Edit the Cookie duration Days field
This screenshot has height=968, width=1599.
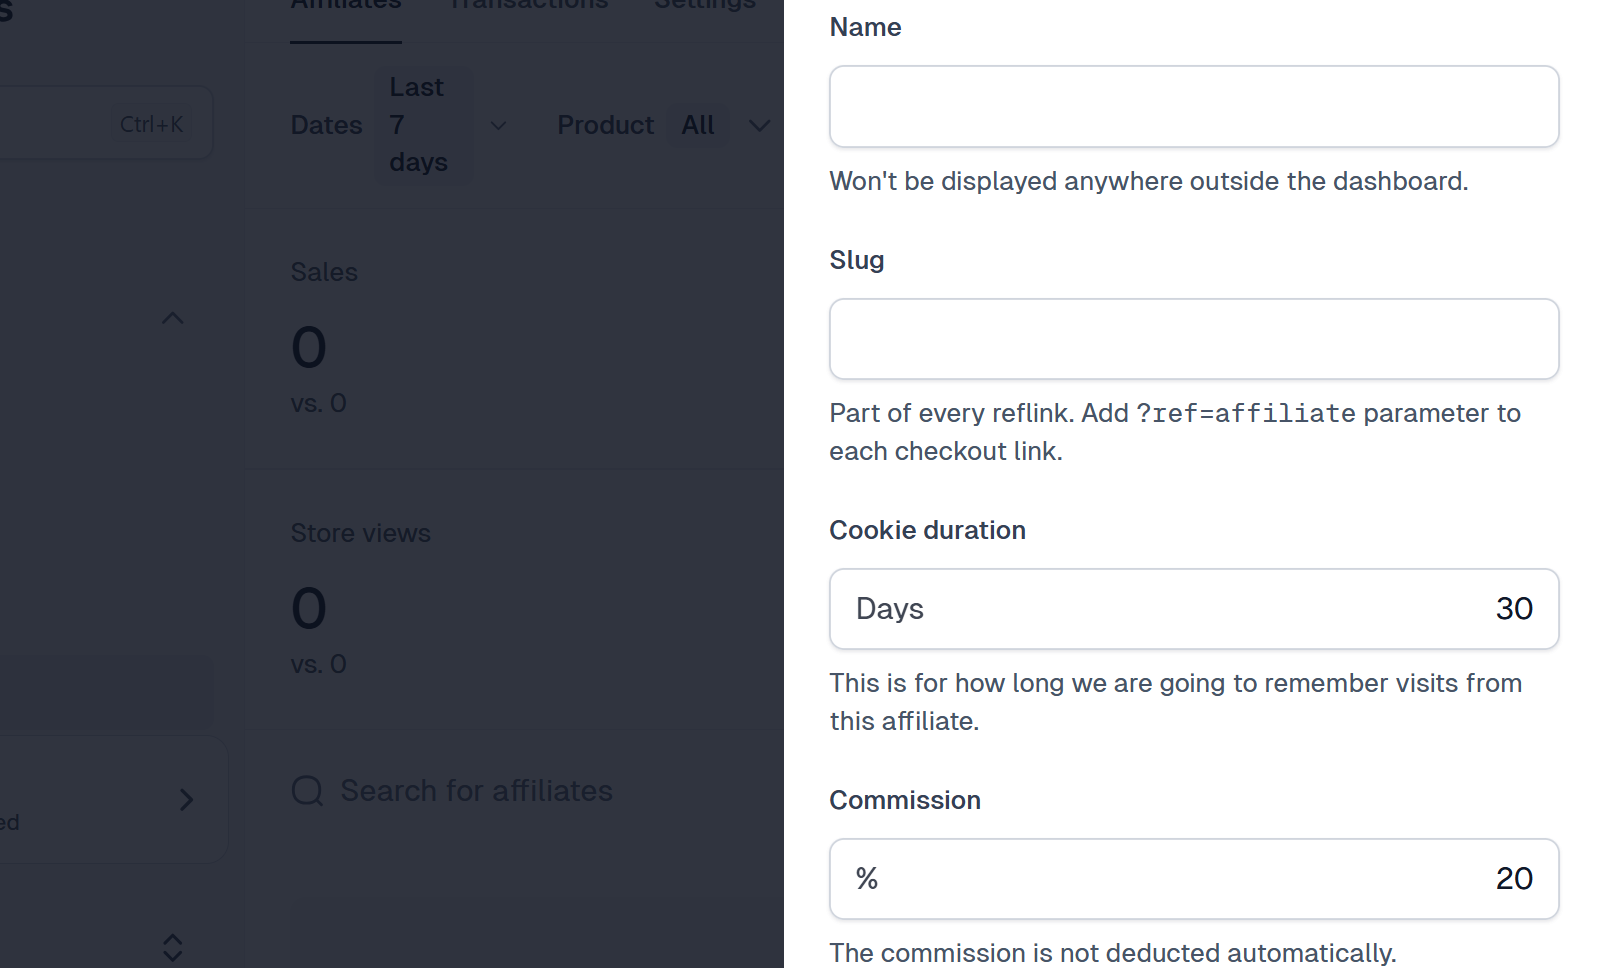coord(1194,609)
